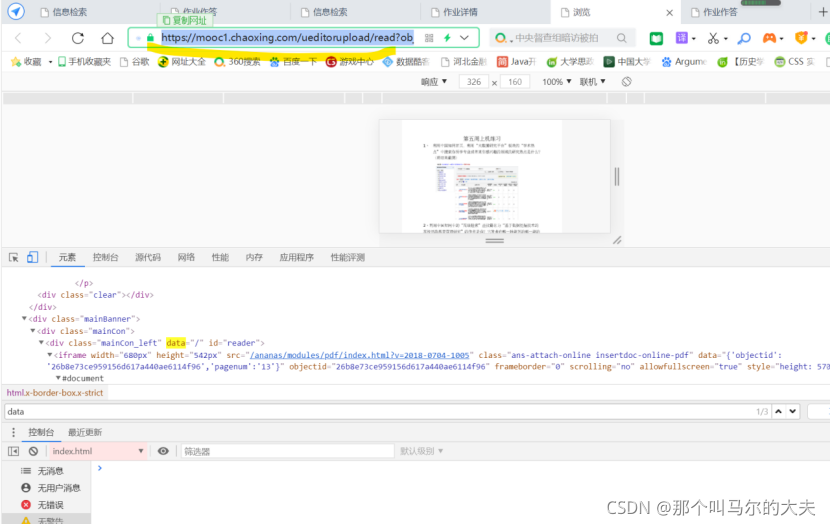The width and height of the screenshot is (831, 525).
Task: Jump to previous search result arrow
Action: coord(778,412)
